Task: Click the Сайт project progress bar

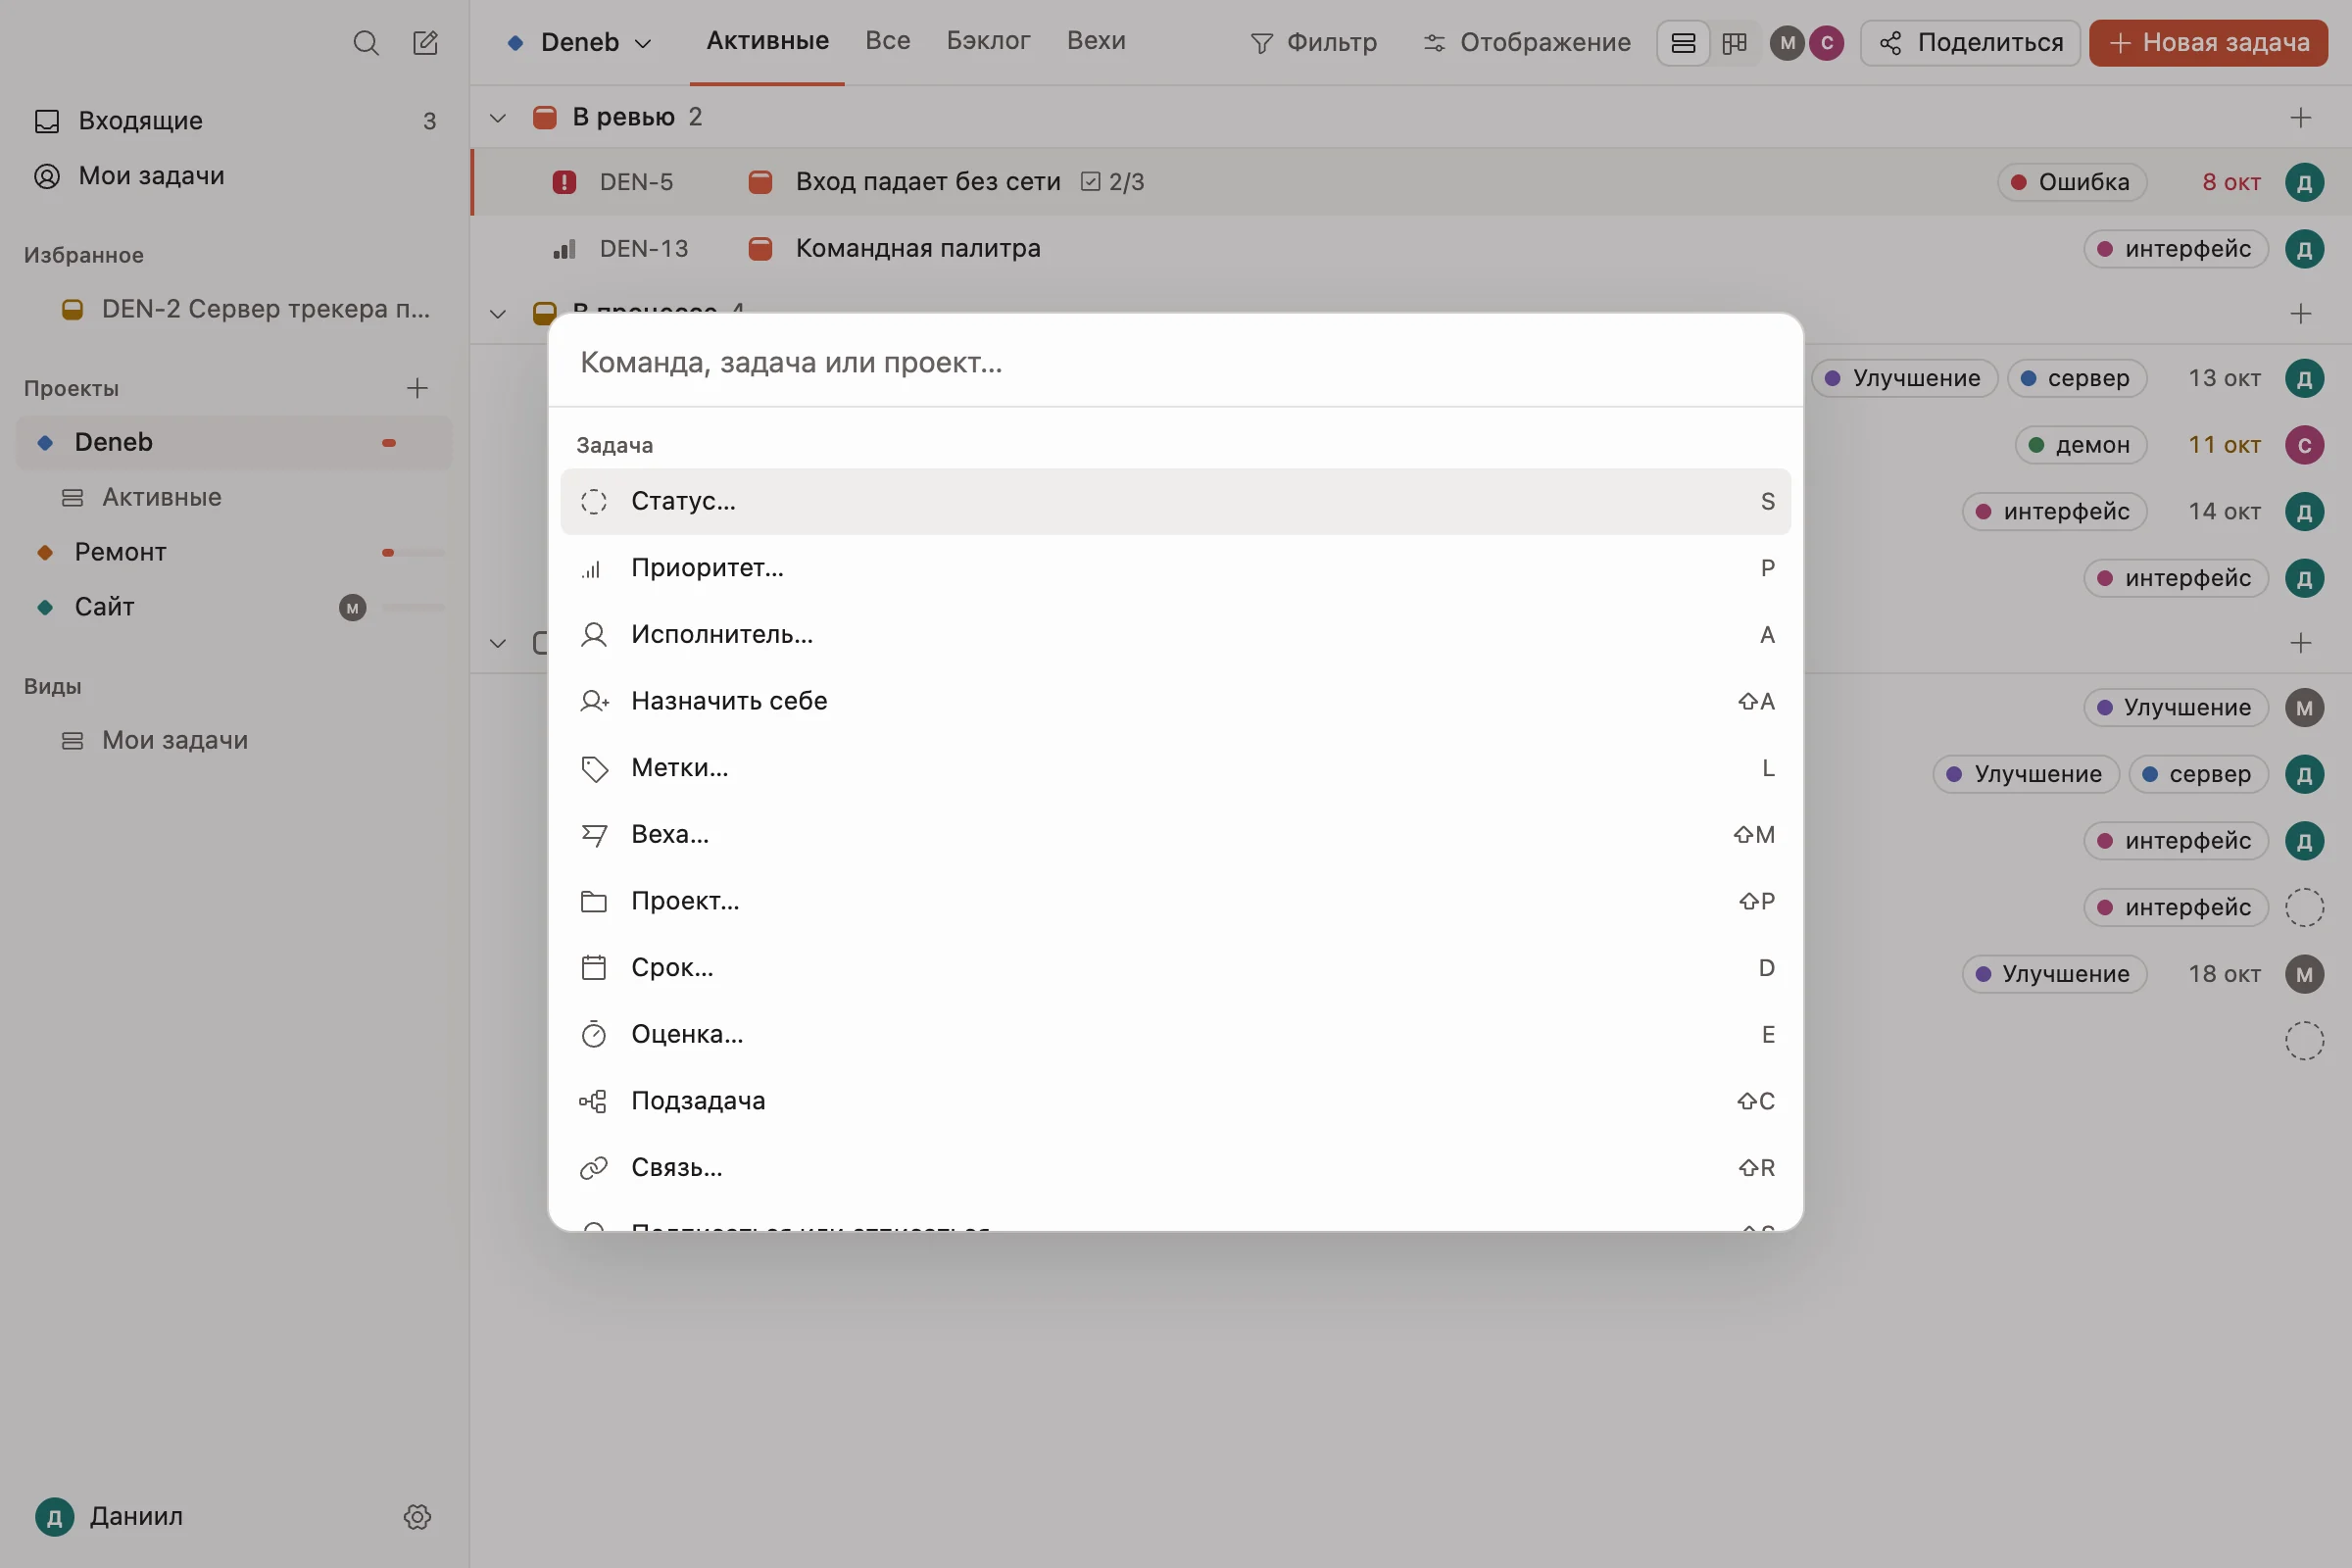Action: click(x=412, y=607)
